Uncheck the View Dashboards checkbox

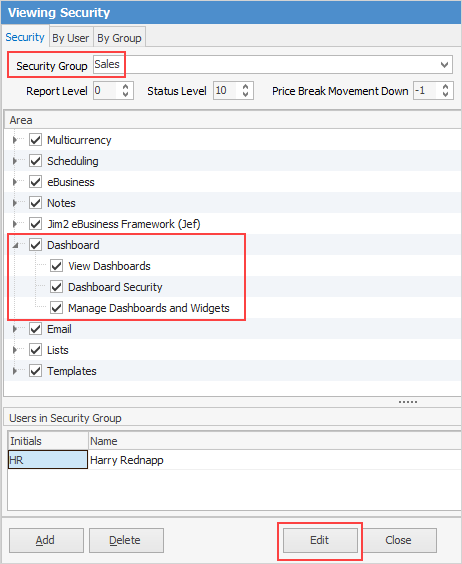tap(56, 266)
